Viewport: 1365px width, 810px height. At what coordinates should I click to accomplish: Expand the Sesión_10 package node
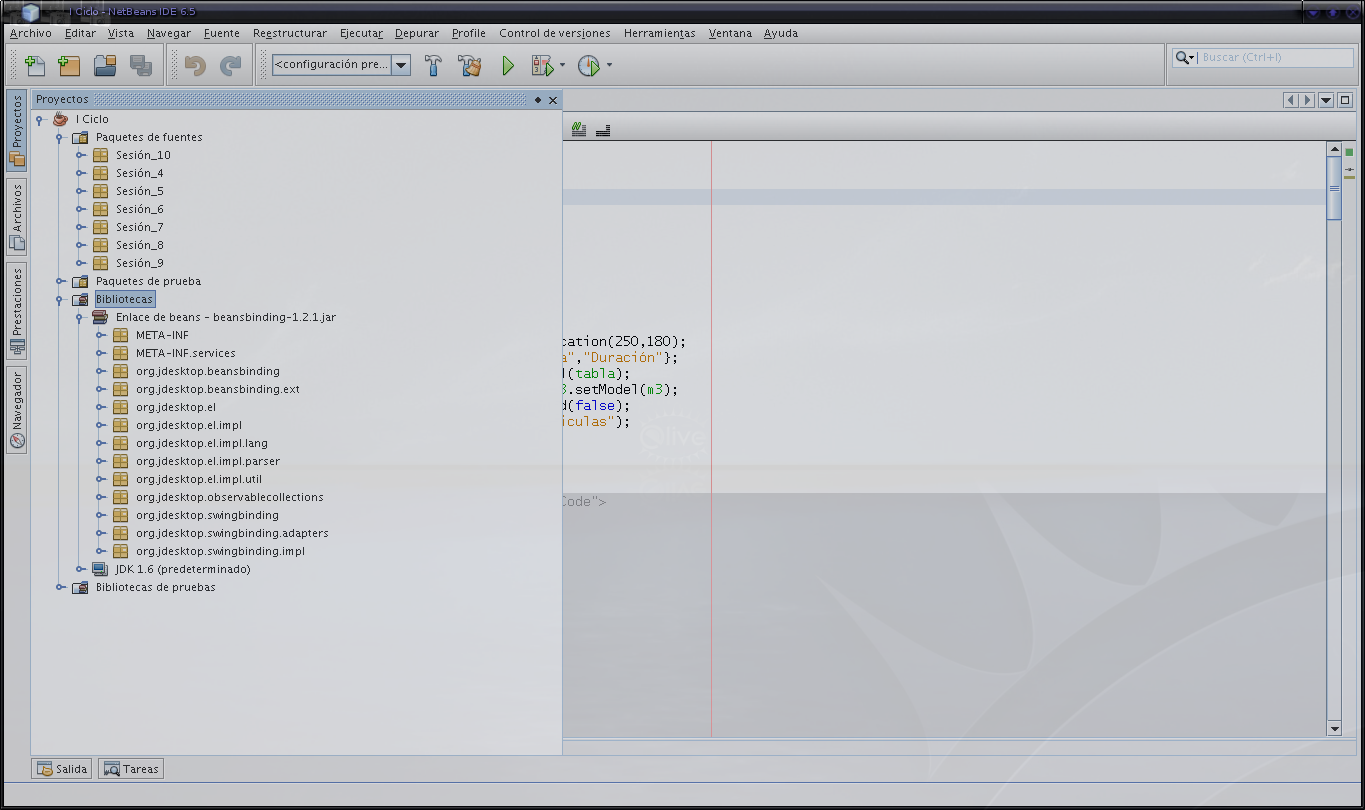[80, 155]
